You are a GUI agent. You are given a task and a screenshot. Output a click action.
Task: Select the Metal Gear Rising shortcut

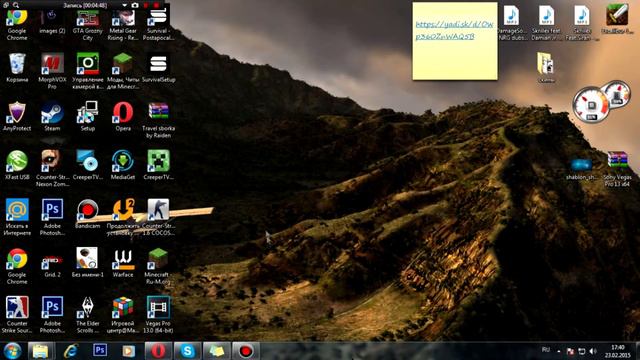click(123, 25)
